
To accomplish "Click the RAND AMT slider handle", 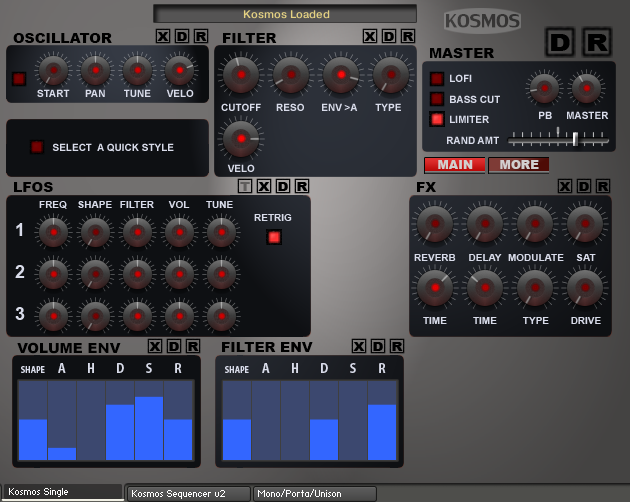I will point(575,139).
